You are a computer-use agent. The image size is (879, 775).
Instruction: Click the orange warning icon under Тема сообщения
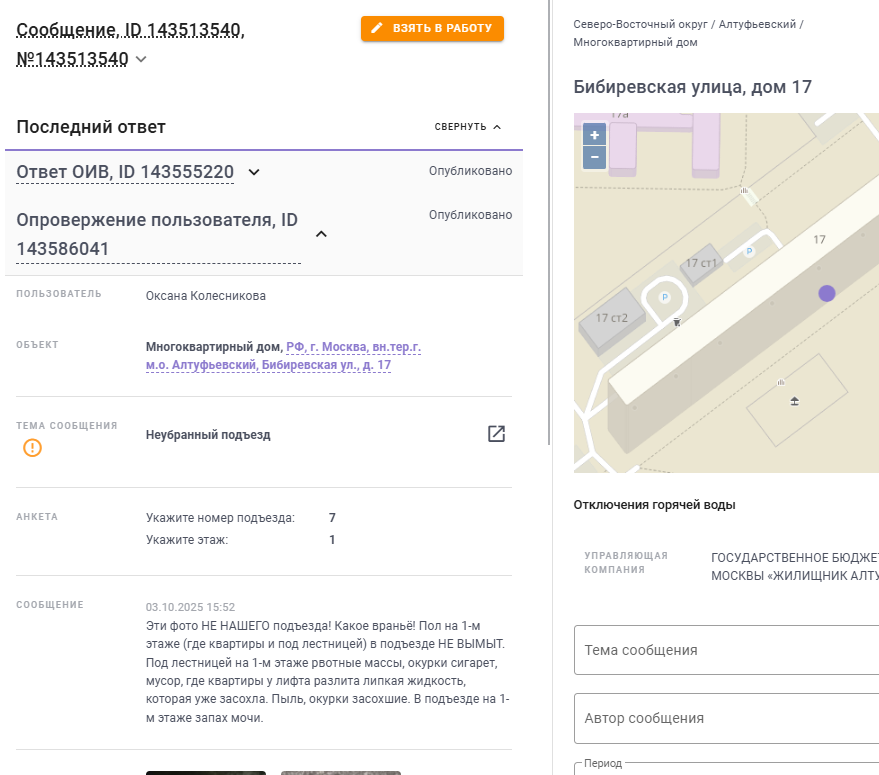point(33,447)
